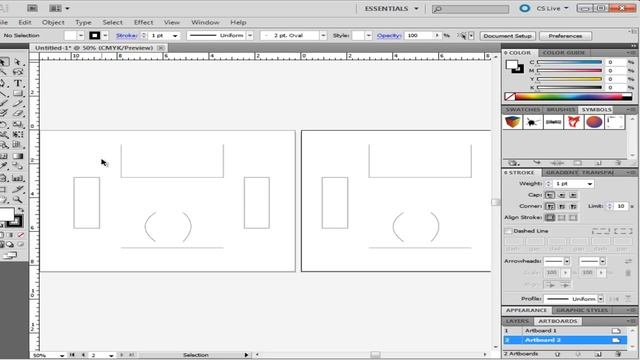This screenshot has height=360, width=640.
Task: Click the Document Setup button
Action: coord(507,36)
